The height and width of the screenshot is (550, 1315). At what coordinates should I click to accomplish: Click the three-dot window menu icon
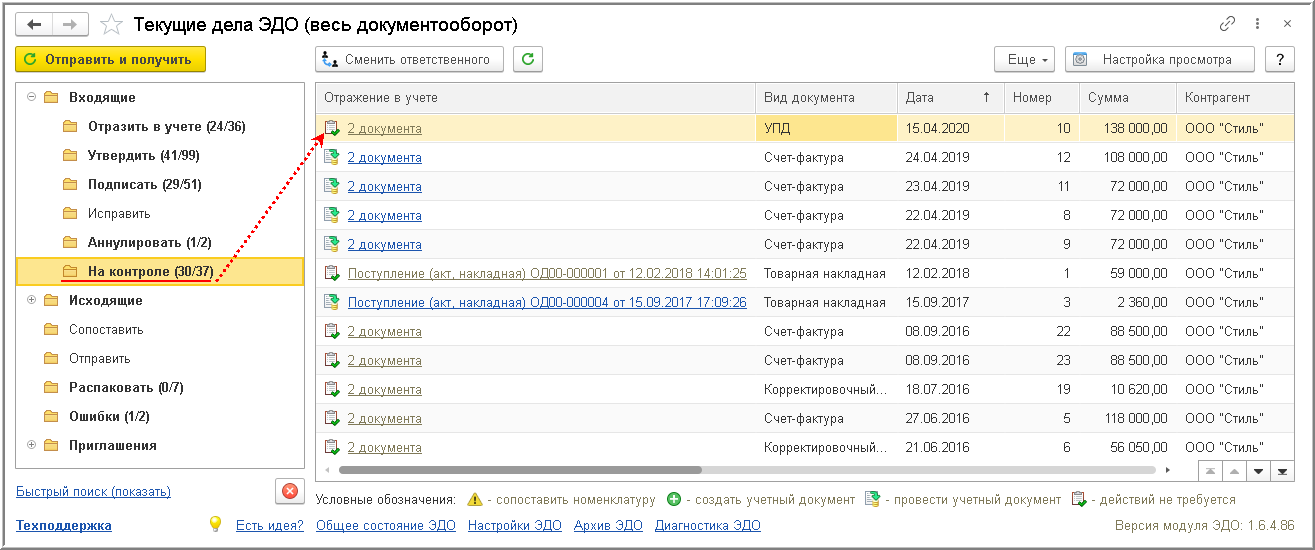click(1256, 24)
